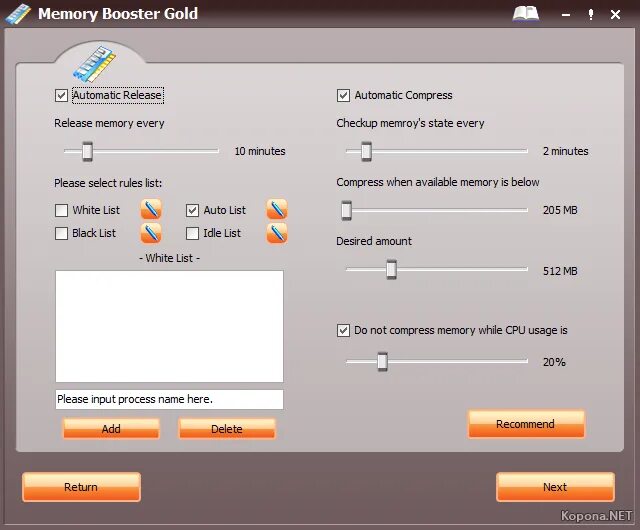The height and width of the screenshot is (530, 640).
Task: Uncheck the Auto List checkbox
Action: [192, 210]
